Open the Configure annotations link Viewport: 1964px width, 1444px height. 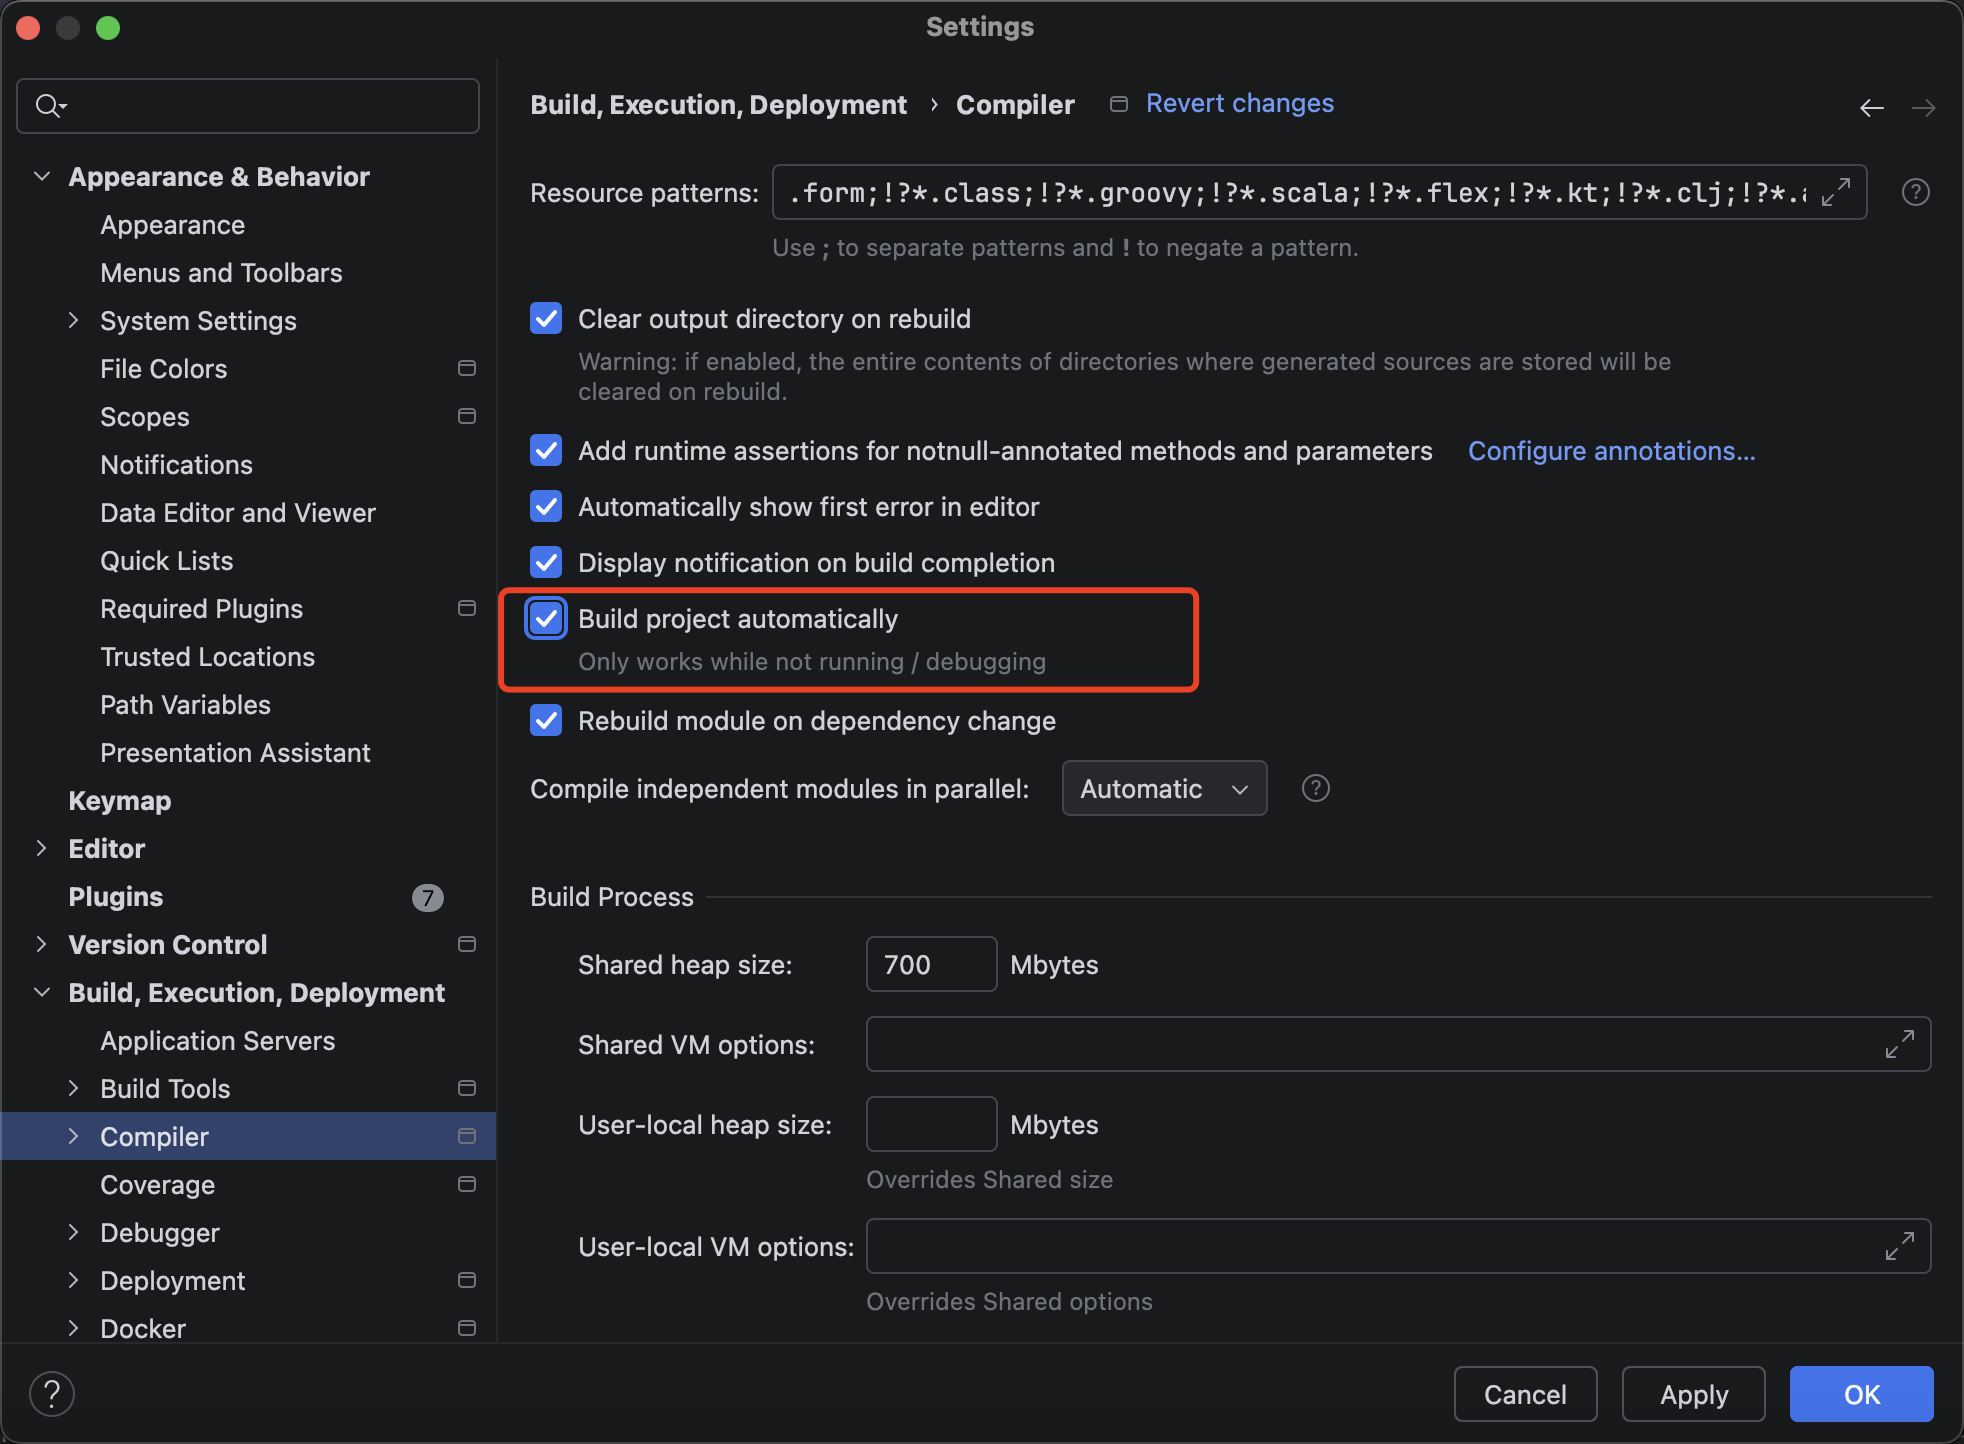coord(1611,451)
